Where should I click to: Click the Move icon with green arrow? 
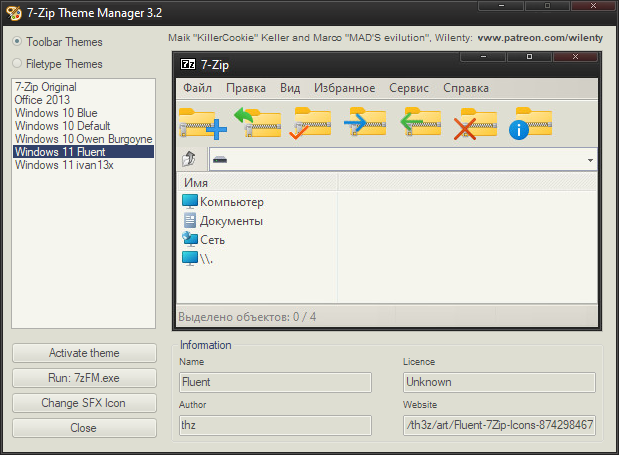420,122
